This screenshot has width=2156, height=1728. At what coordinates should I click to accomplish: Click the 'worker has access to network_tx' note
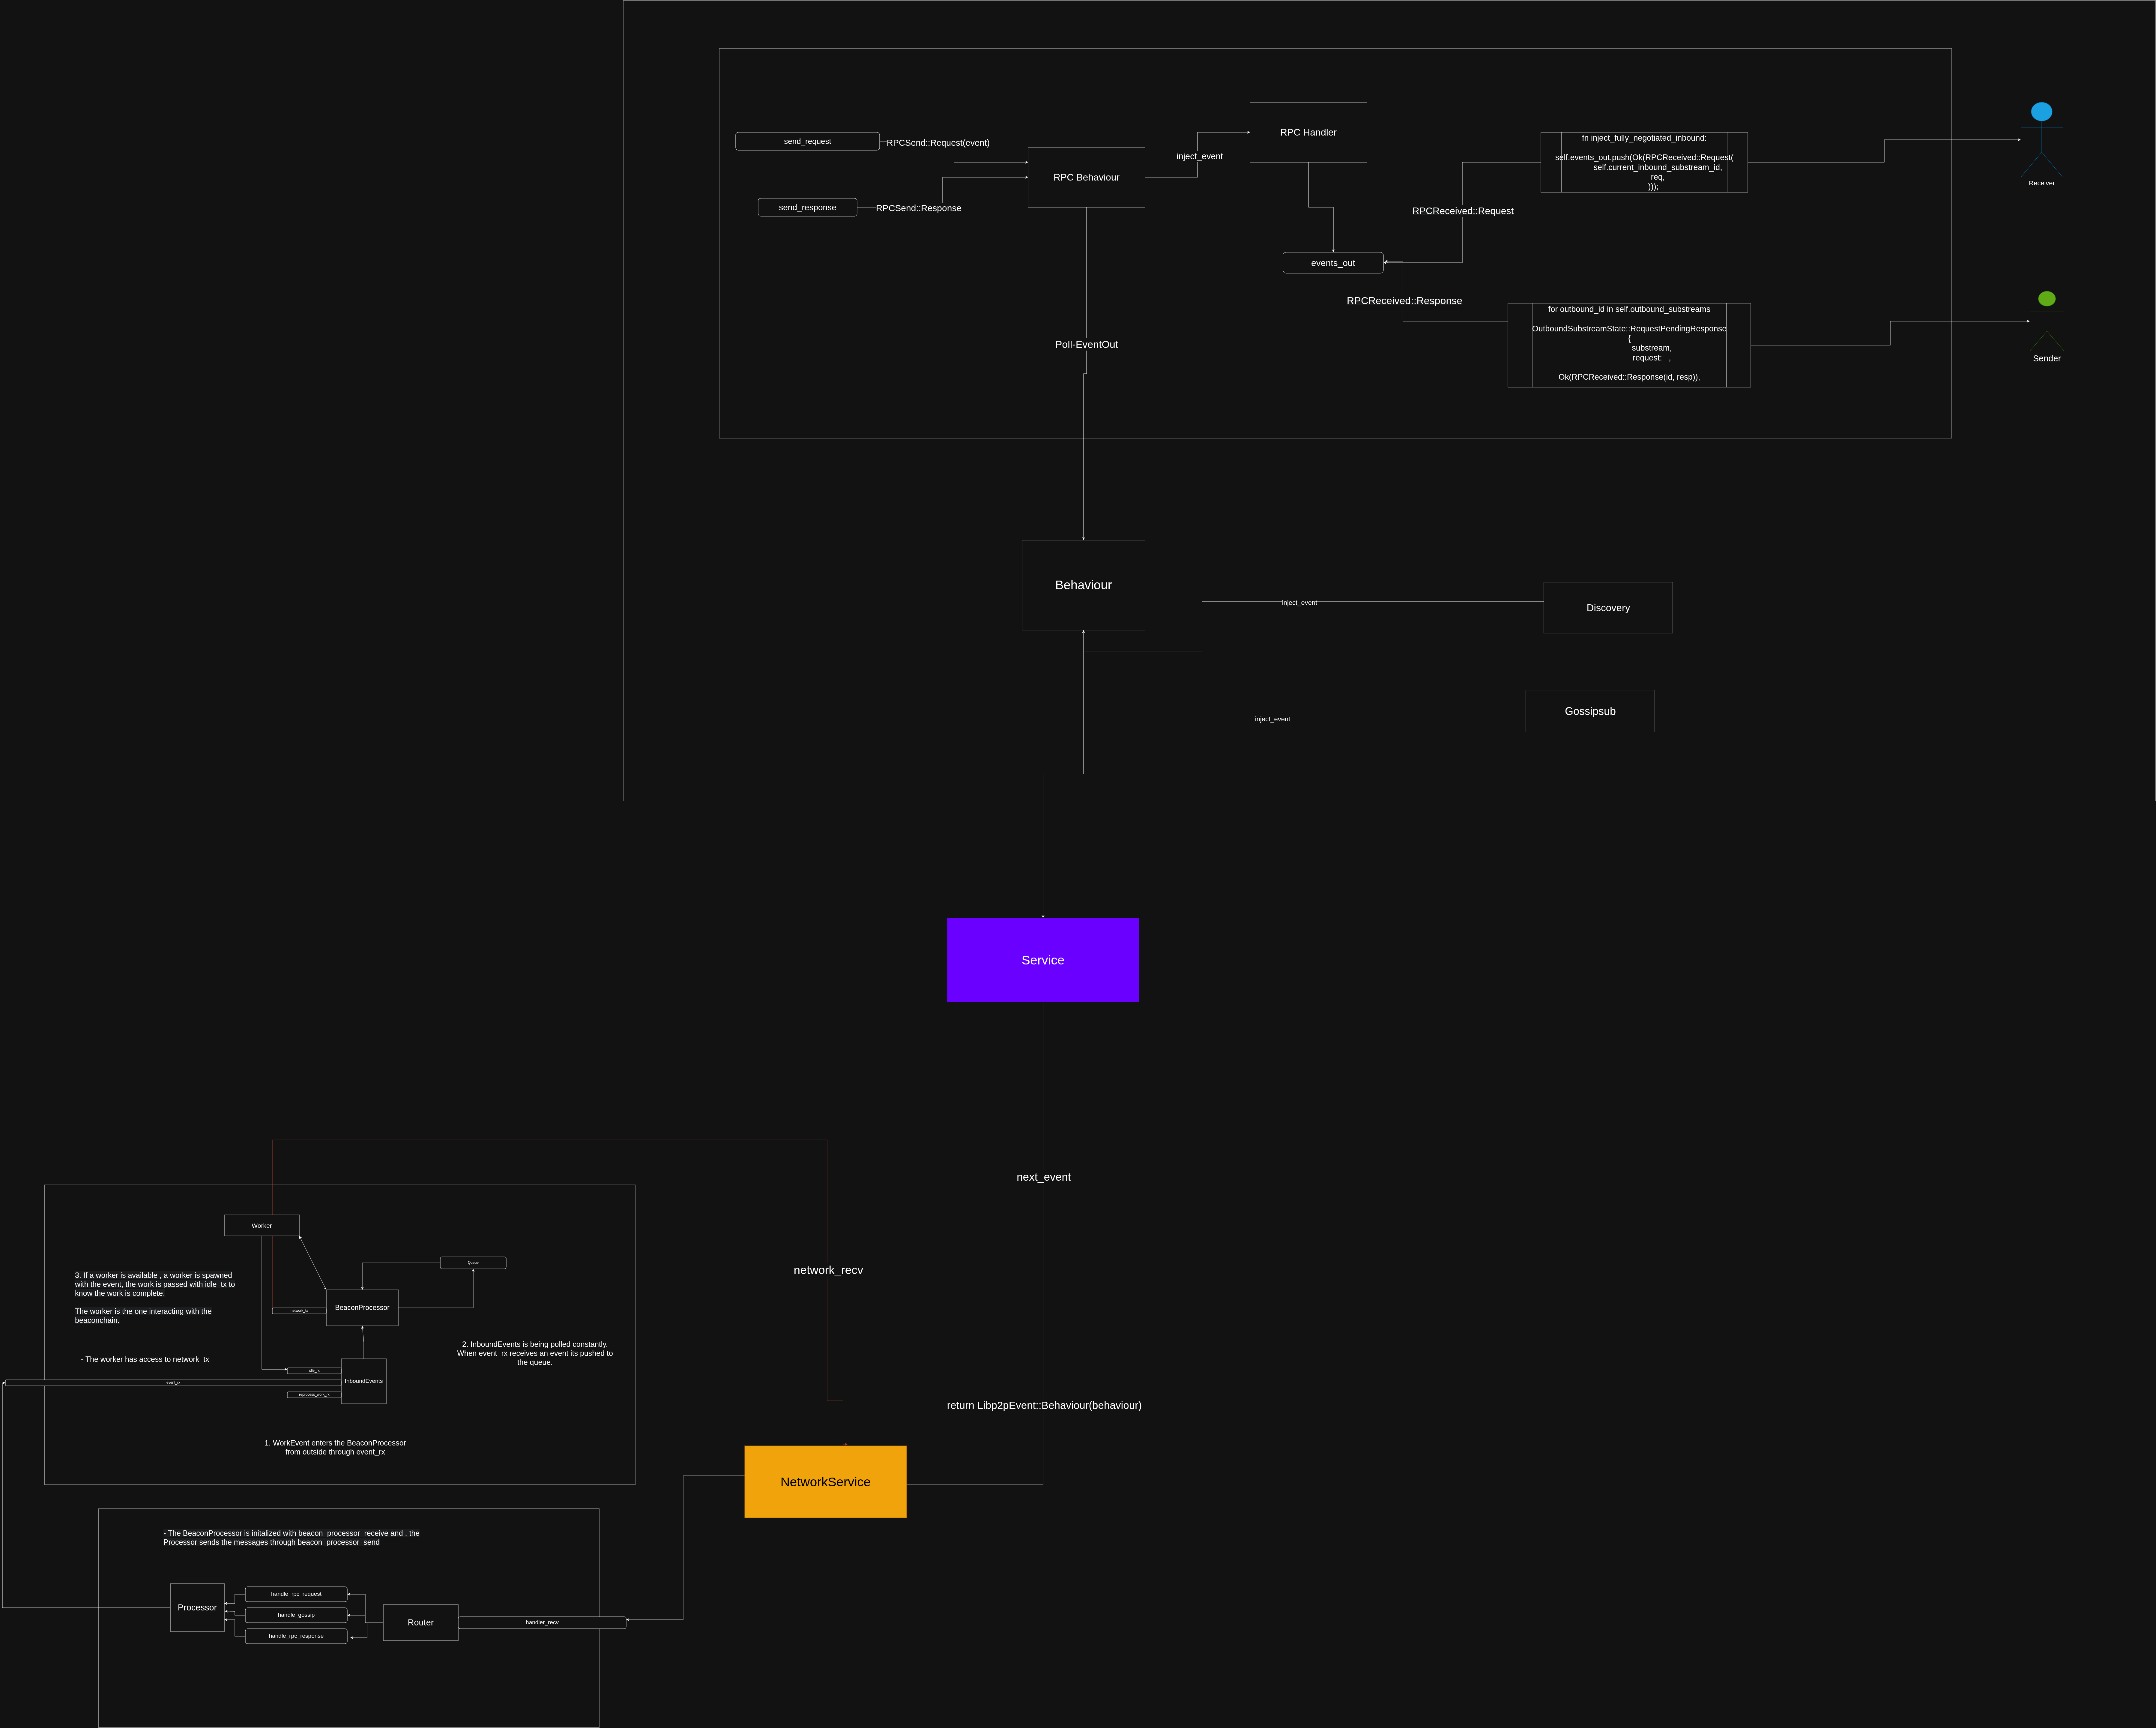[x=145, y=1359]
